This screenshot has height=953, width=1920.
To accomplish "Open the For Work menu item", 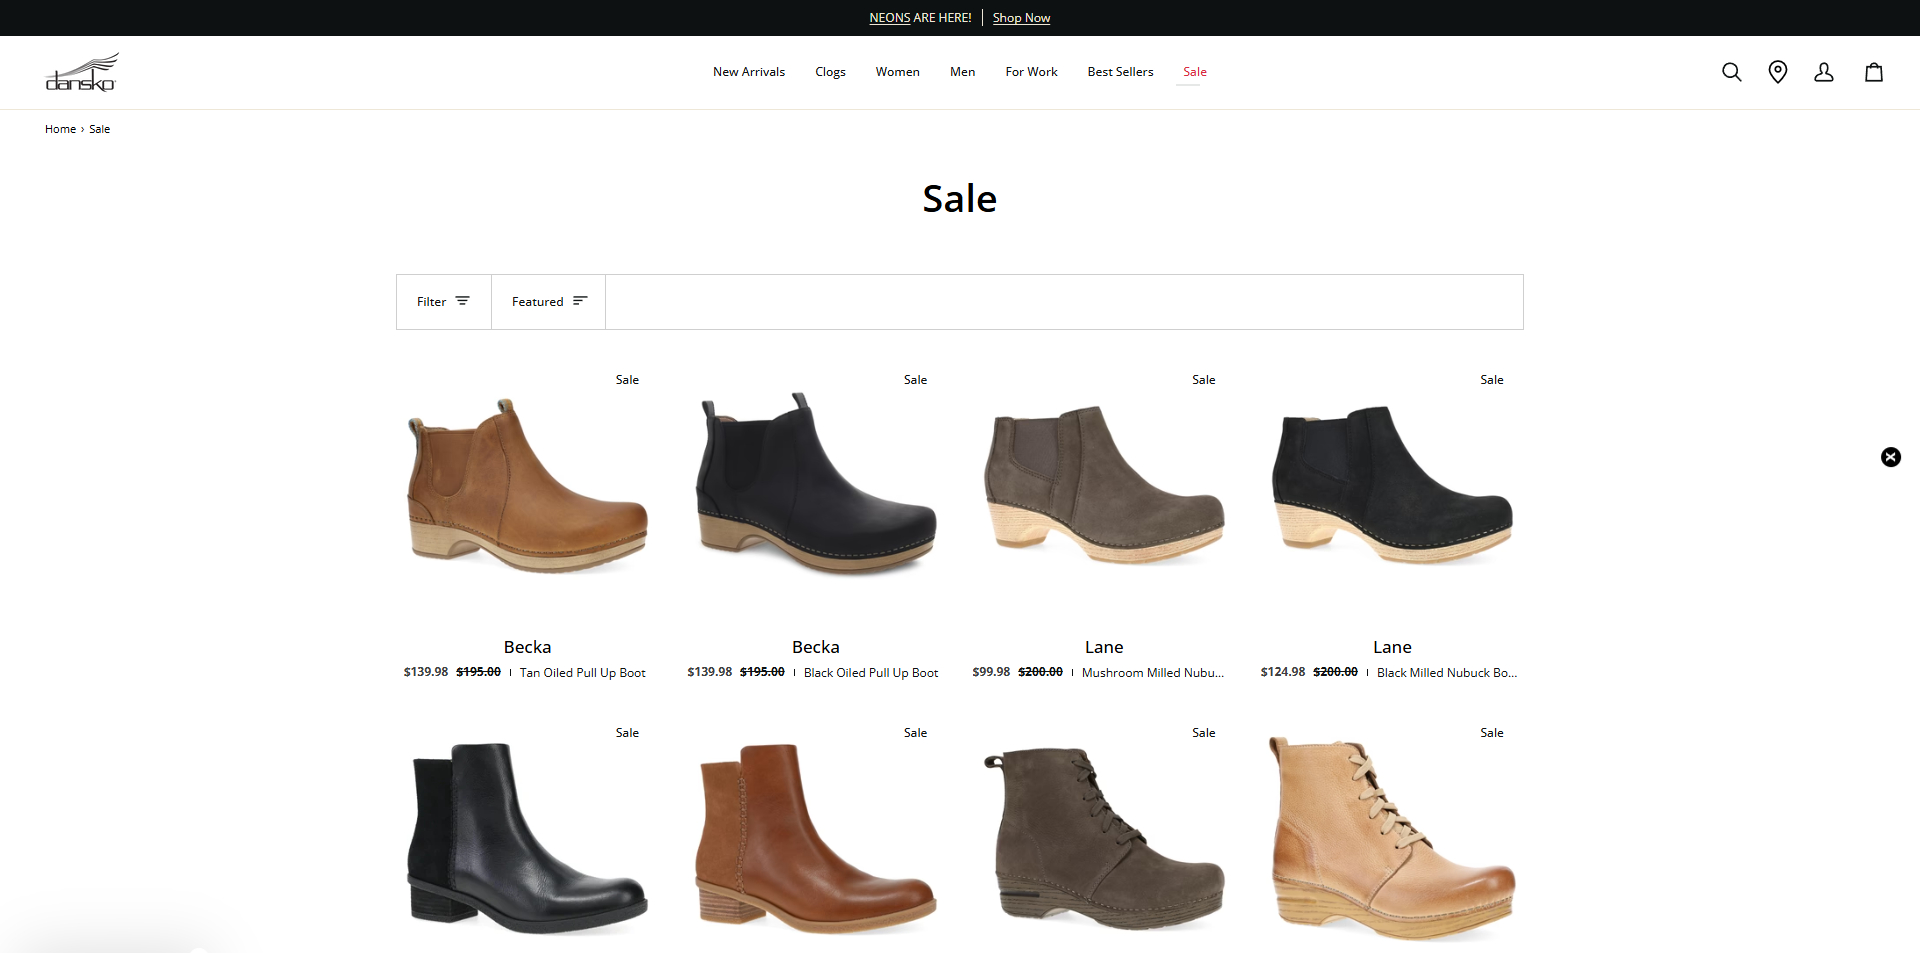I will pyautogui.click(x=1031, y=71).
